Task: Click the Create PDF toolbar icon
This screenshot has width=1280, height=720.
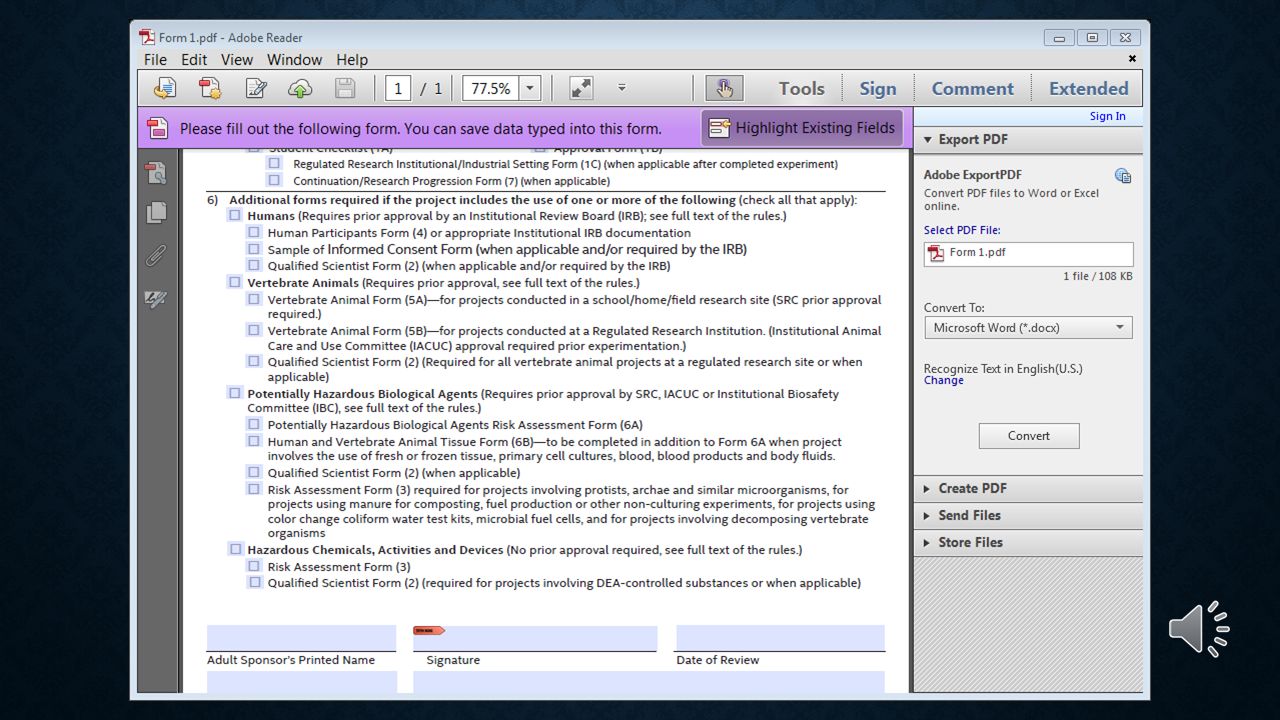Action: (x=165, y=88)
